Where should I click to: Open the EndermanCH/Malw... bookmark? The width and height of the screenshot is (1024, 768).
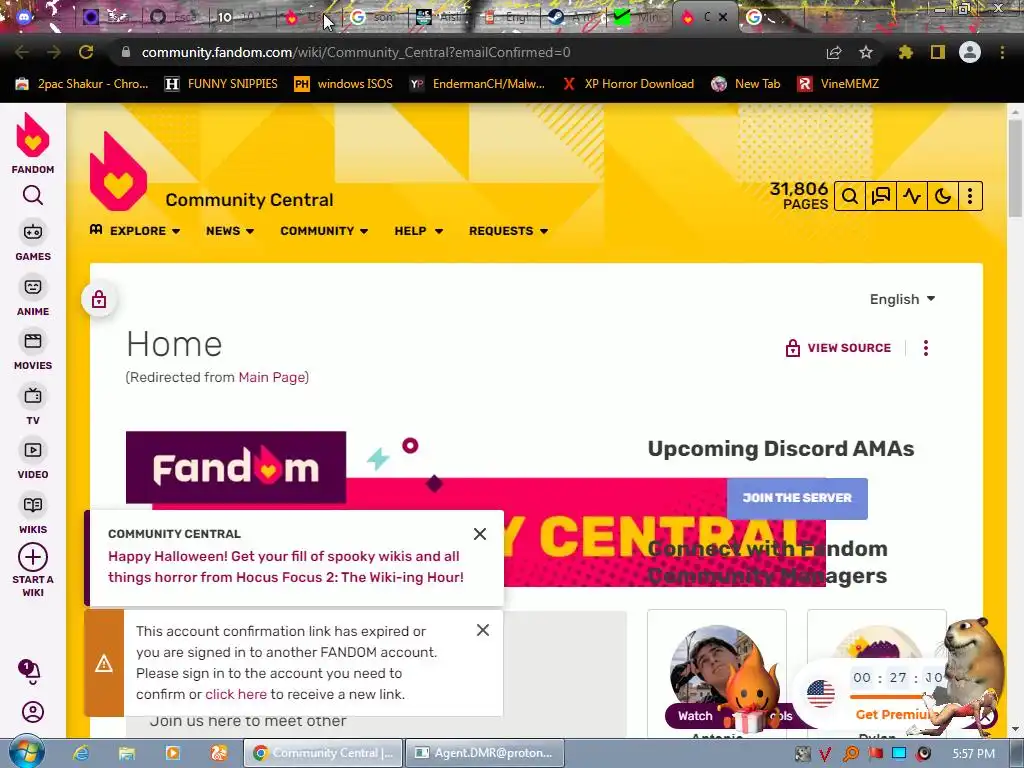(x=477, y=84)
